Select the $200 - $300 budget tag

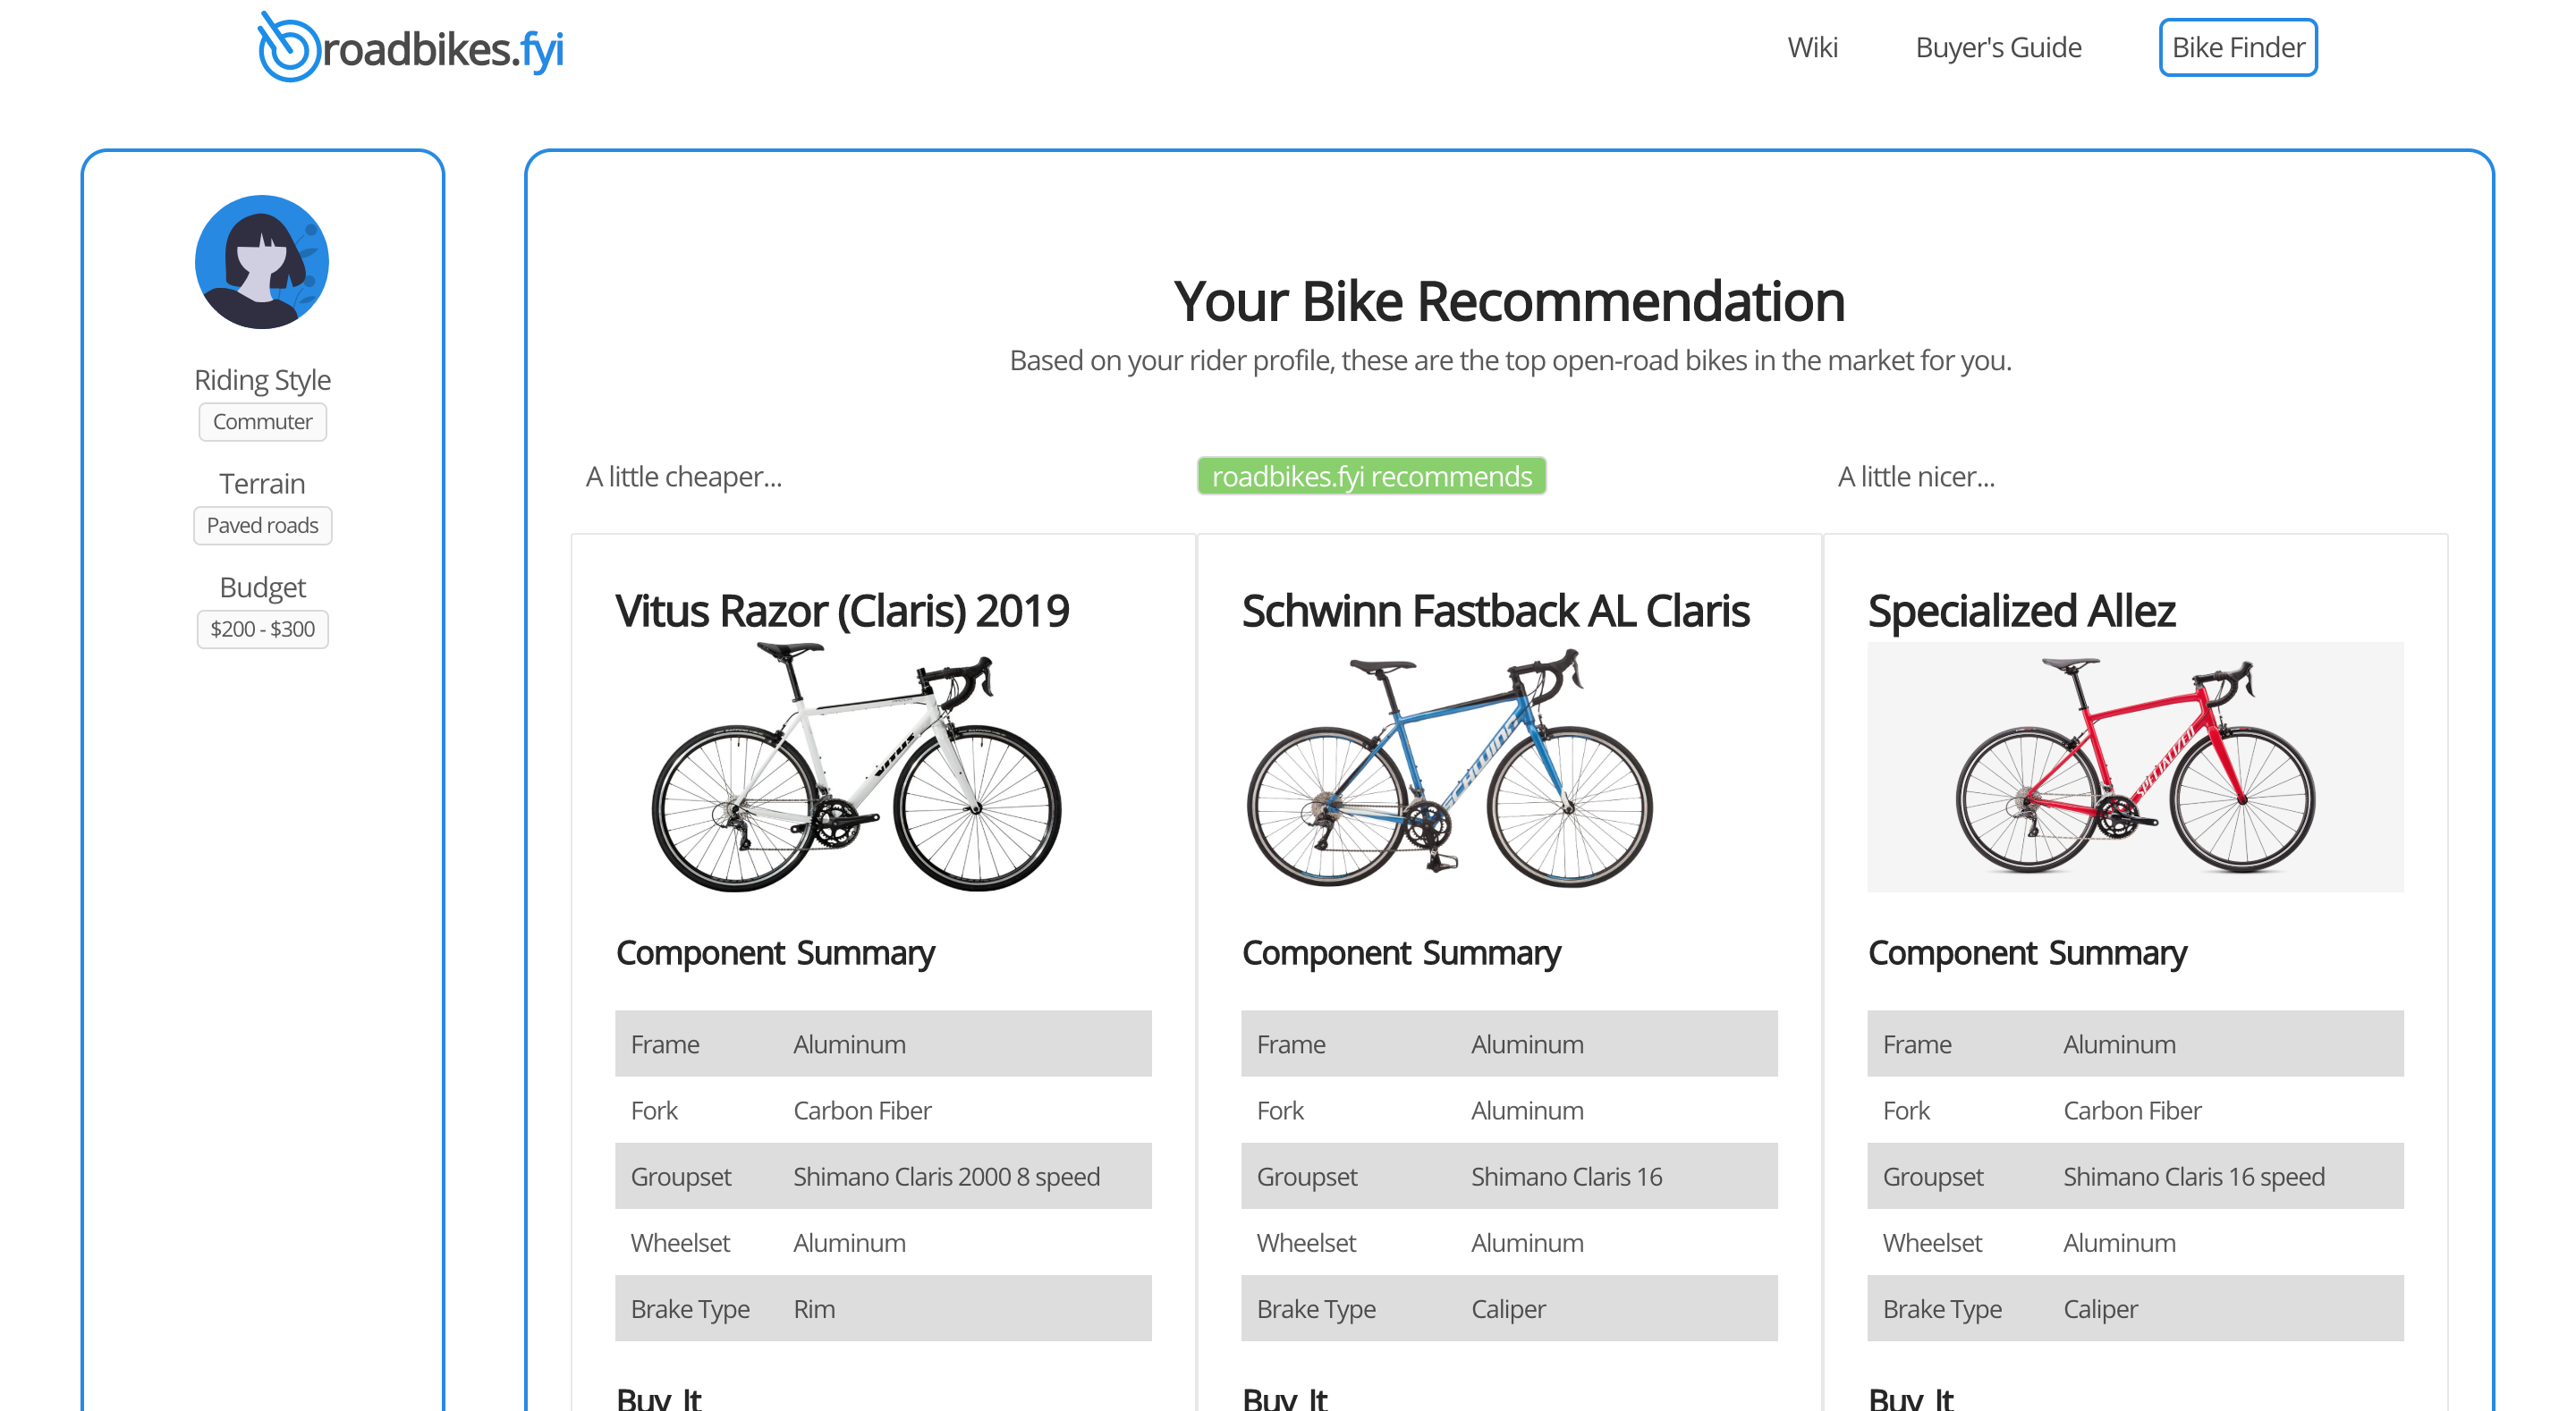262,629
